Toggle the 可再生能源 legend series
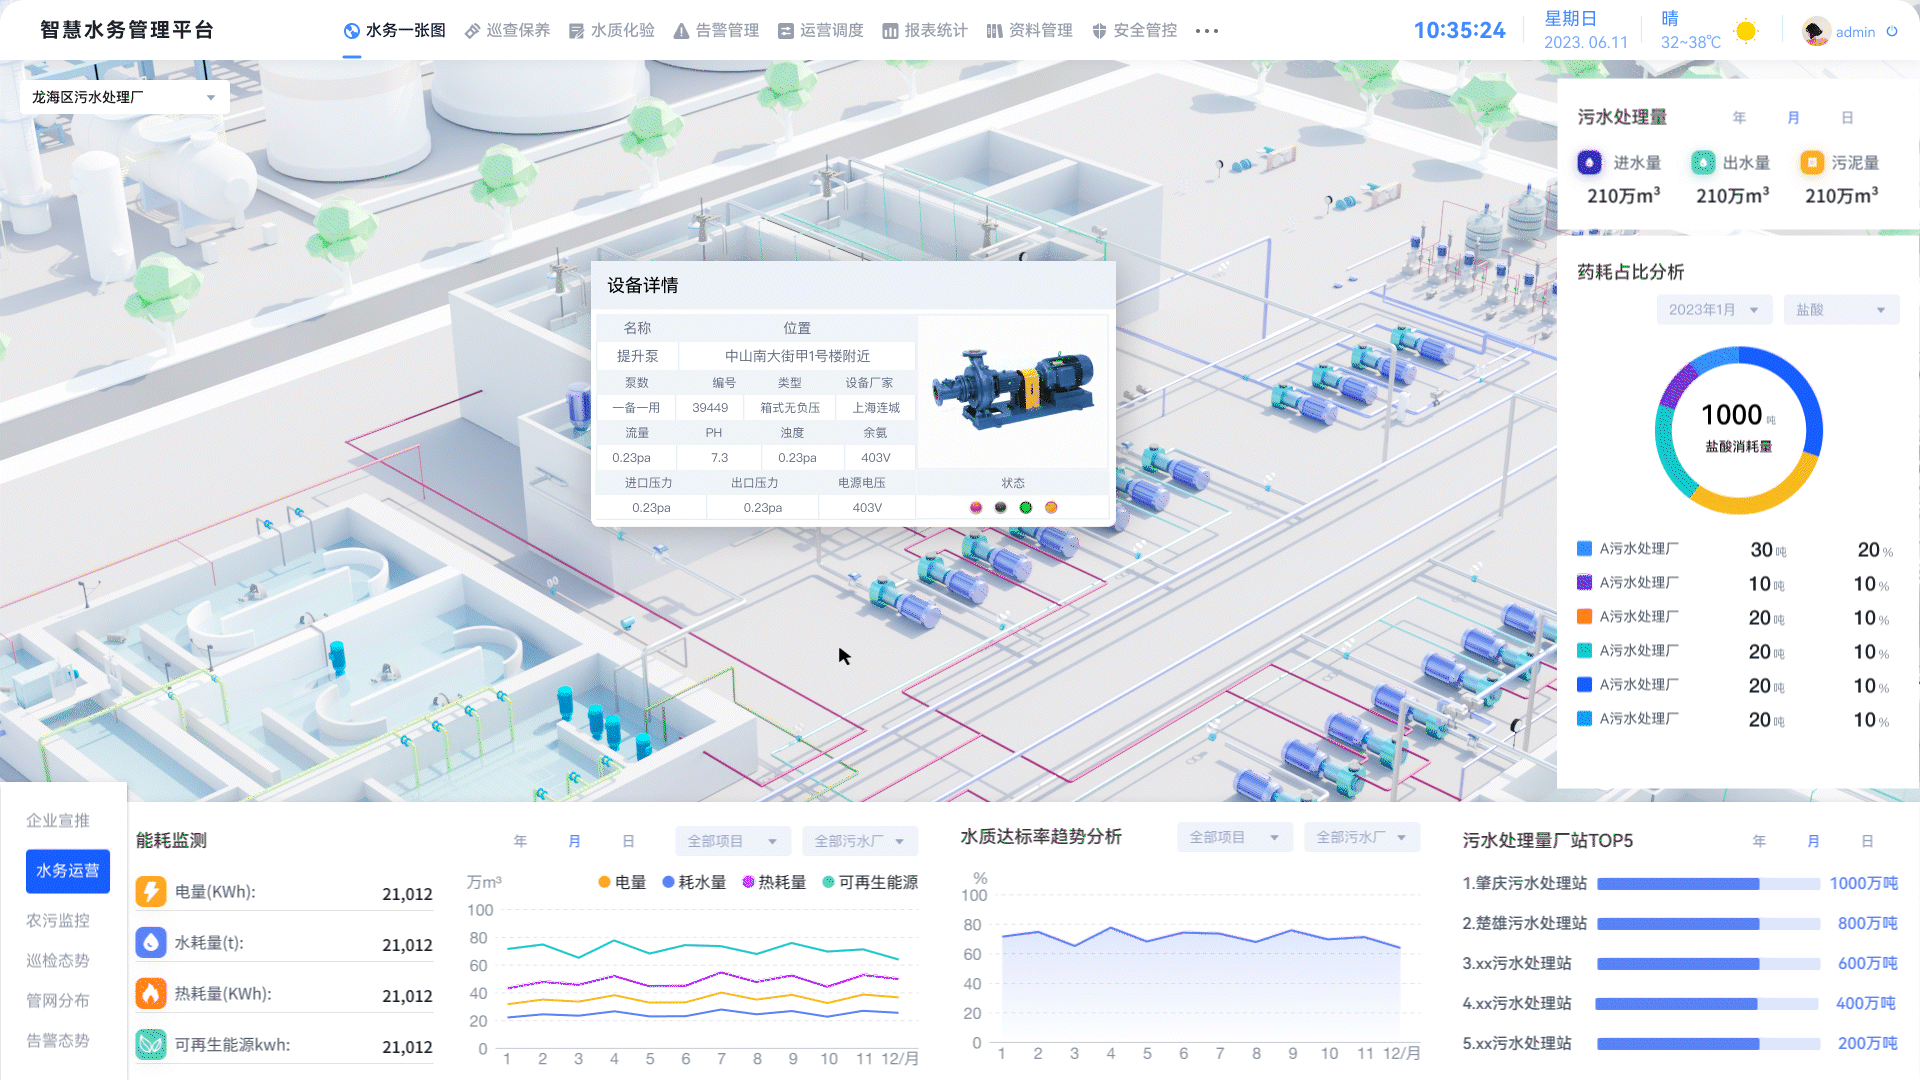The height and width of the screenshot is (1080, 1920). 870,882
